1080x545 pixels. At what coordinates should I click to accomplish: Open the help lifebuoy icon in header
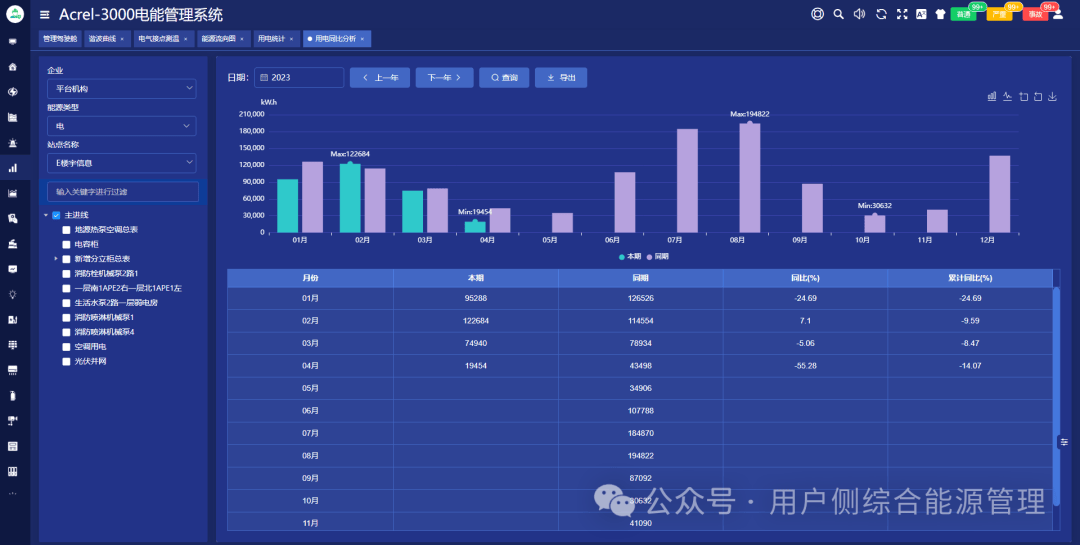click(x=817, y=14)
